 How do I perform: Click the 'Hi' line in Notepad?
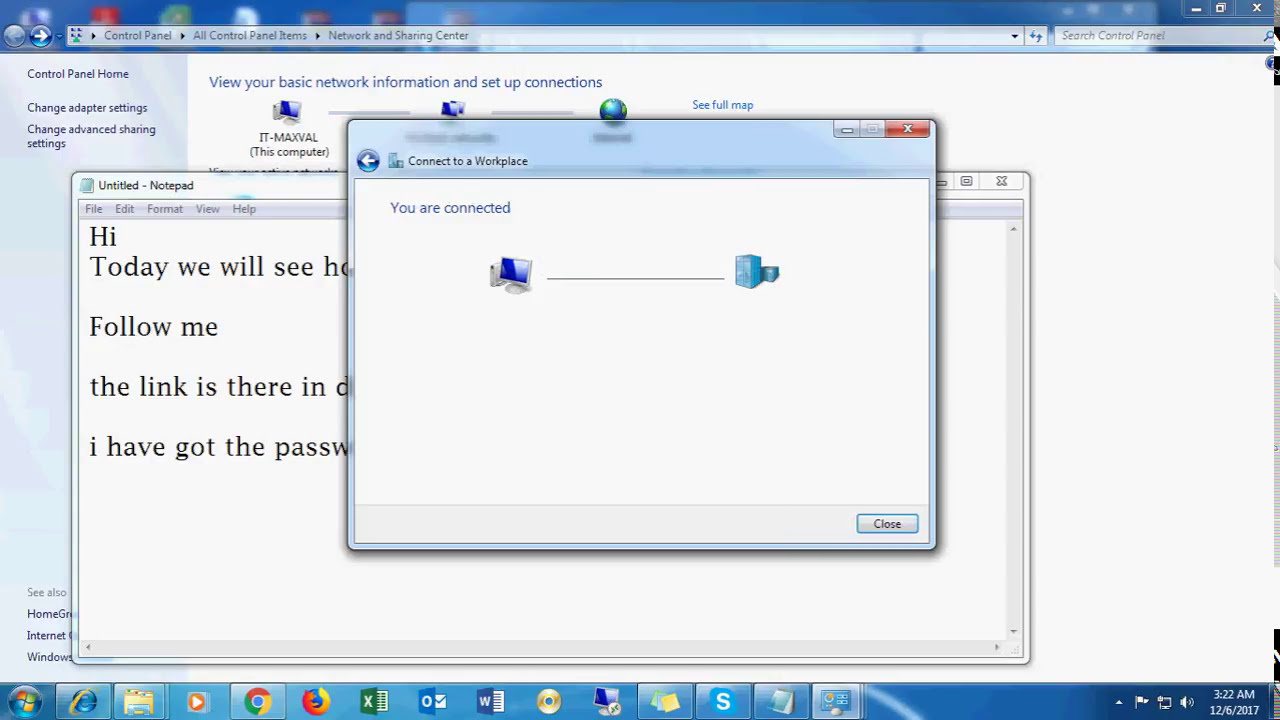(103, 237)
